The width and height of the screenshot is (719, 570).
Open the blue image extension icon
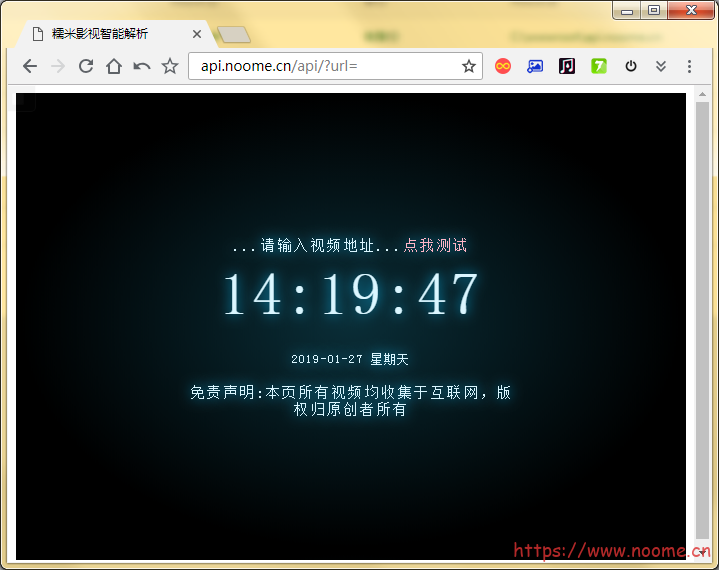(x=535, y=66)
